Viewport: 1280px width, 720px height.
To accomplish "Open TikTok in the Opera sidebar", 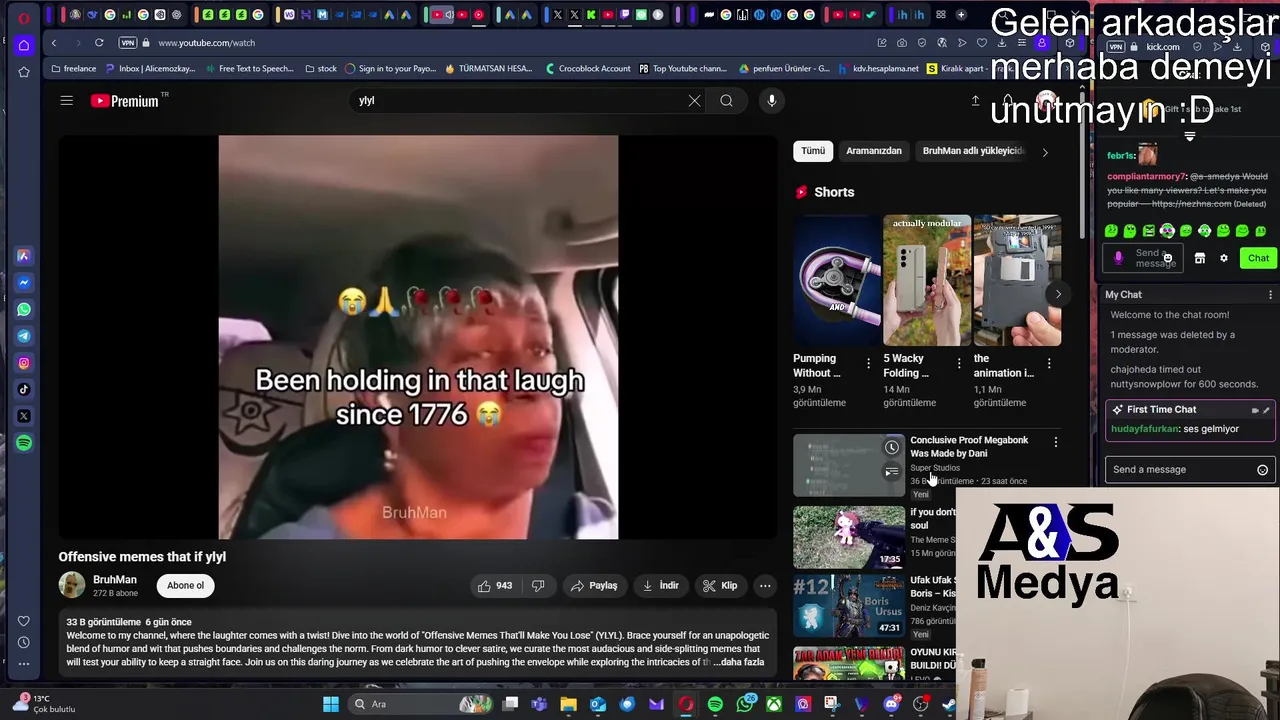I will pos(24,389).
